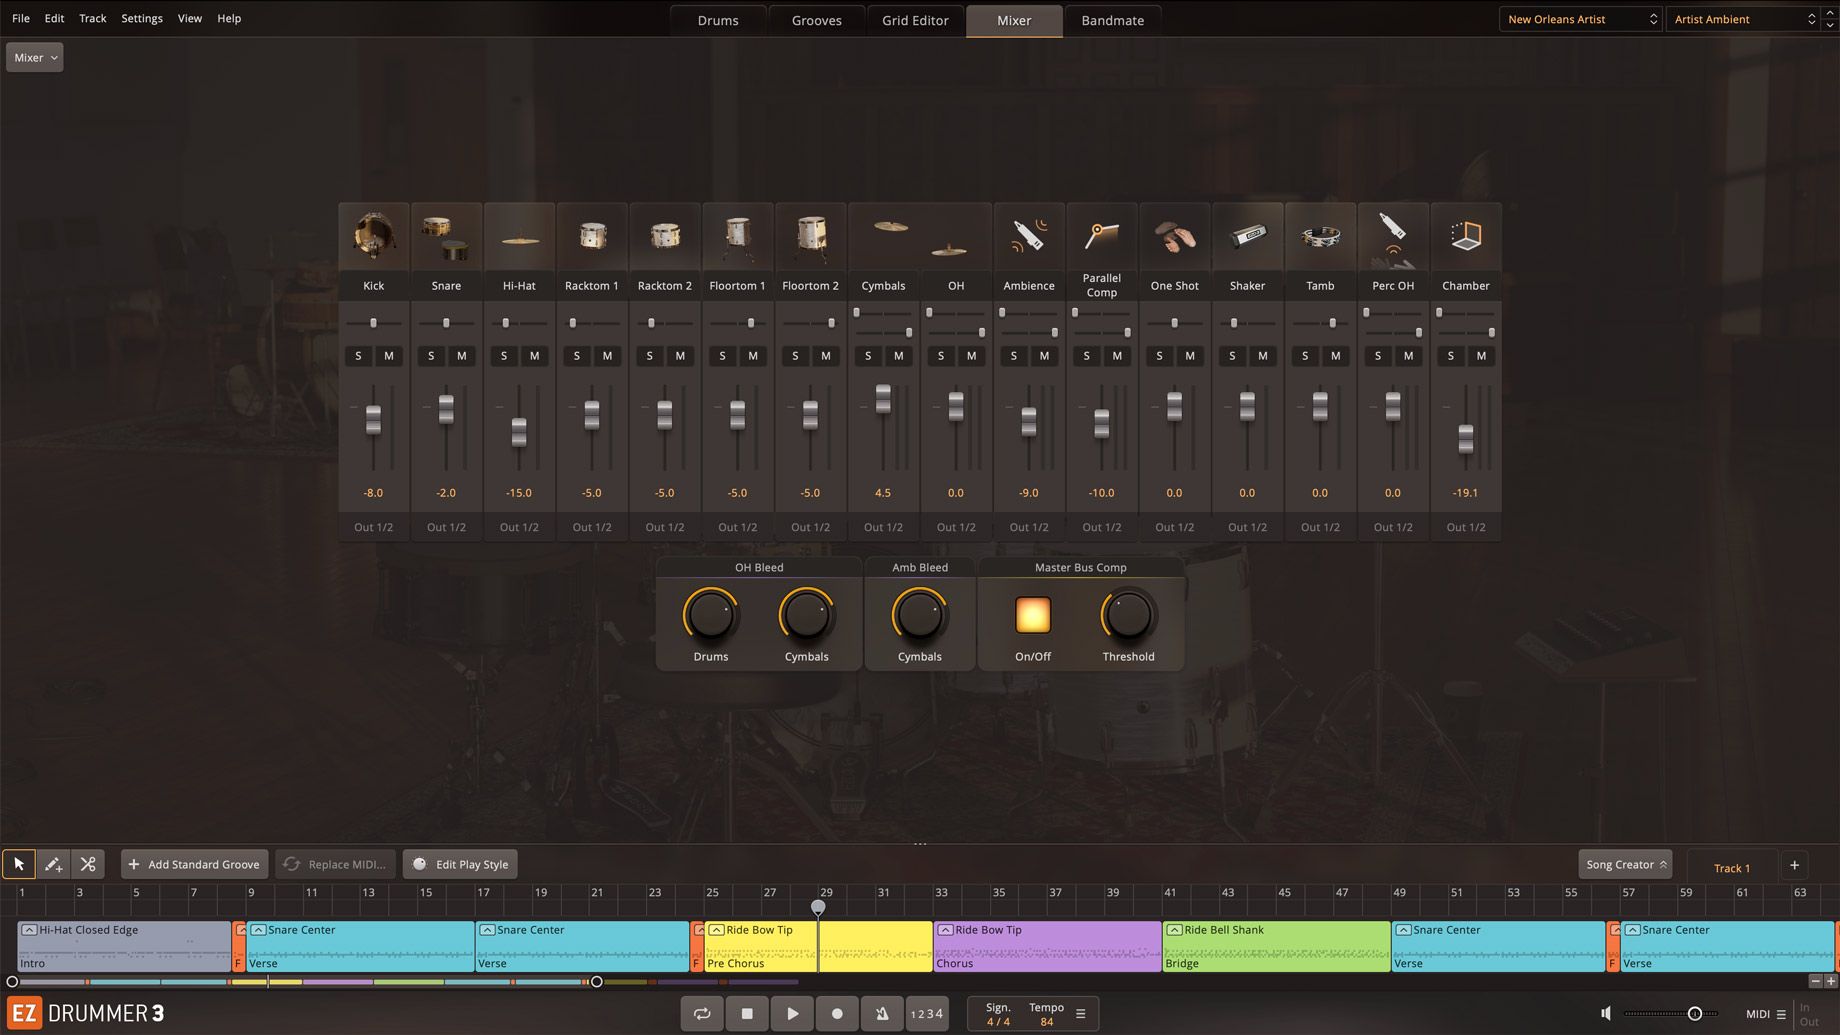Toggle the loop playback button

click(702, 1013)
